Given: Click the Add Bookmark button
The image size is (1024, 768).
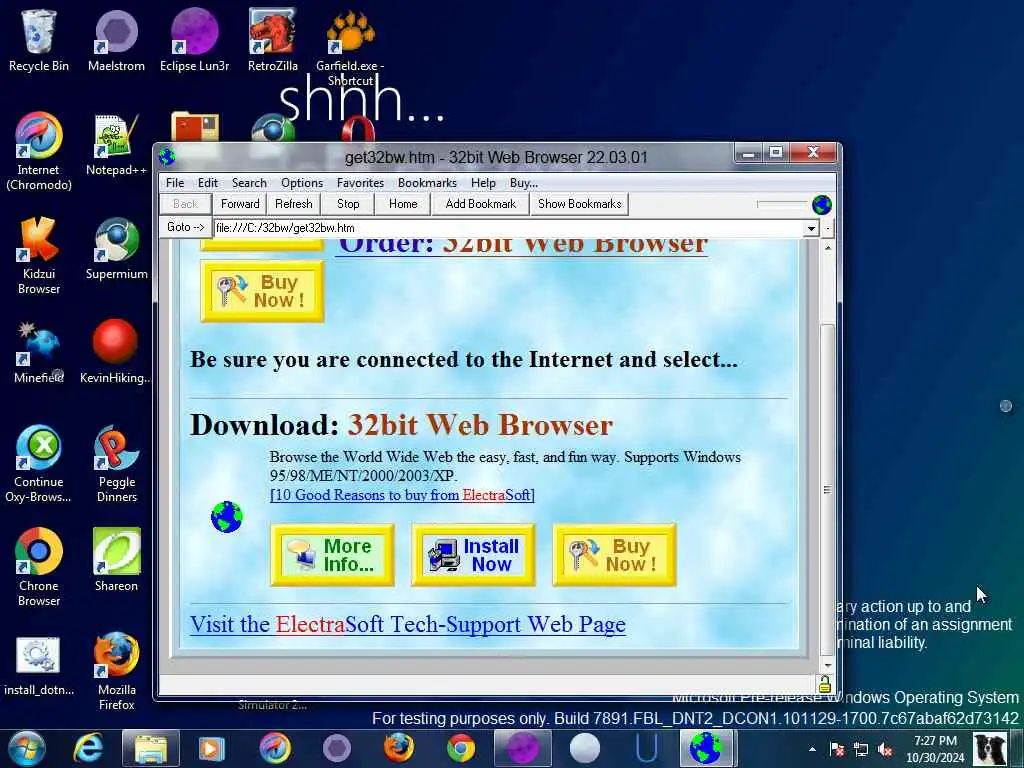Looking at the screenshot, I should point(481,204).
